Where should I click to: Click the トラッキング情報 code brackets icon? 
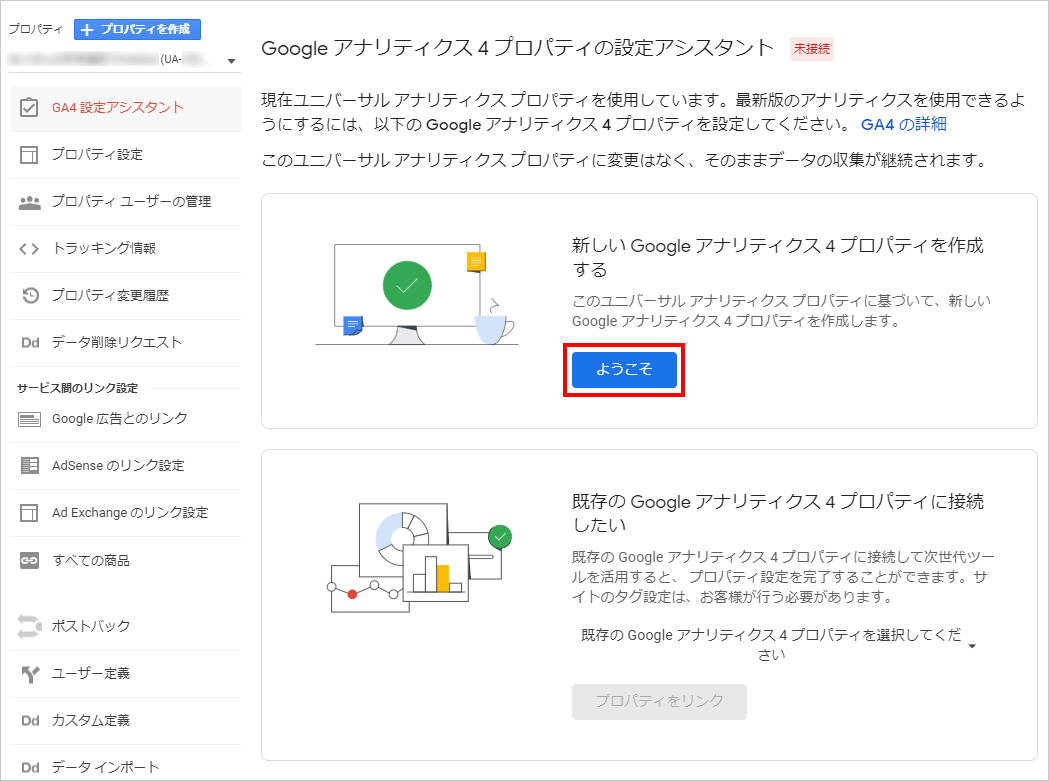29,249
